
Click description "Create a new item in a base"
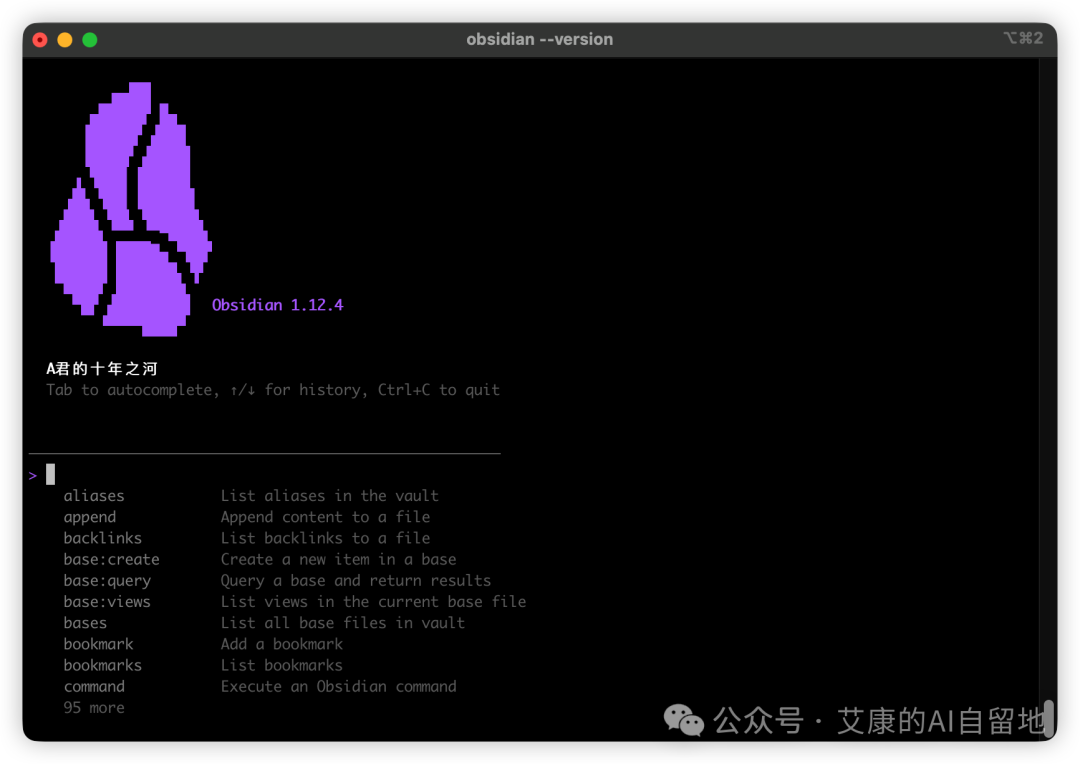[338, 559]
